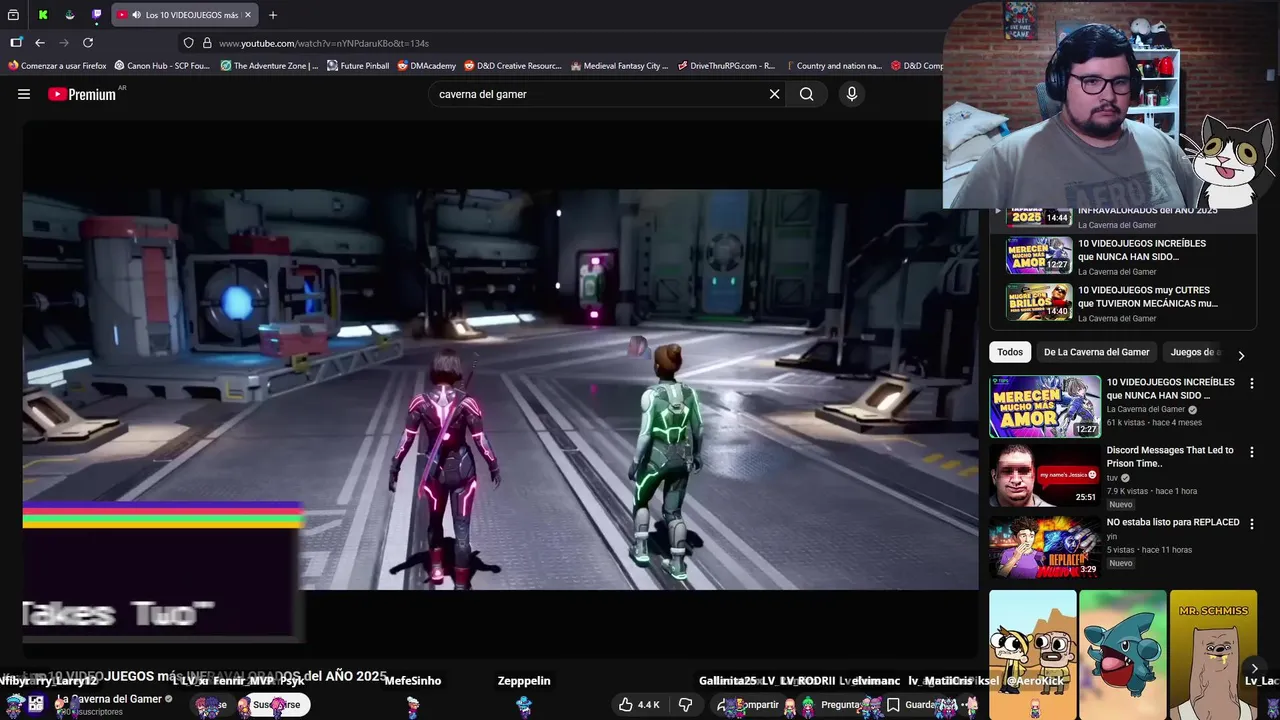Viewport: 1280px width, 720px height.
Task: Close the Los 10 VIDEOJUEGOS tab
Action: tap(248, 15)
